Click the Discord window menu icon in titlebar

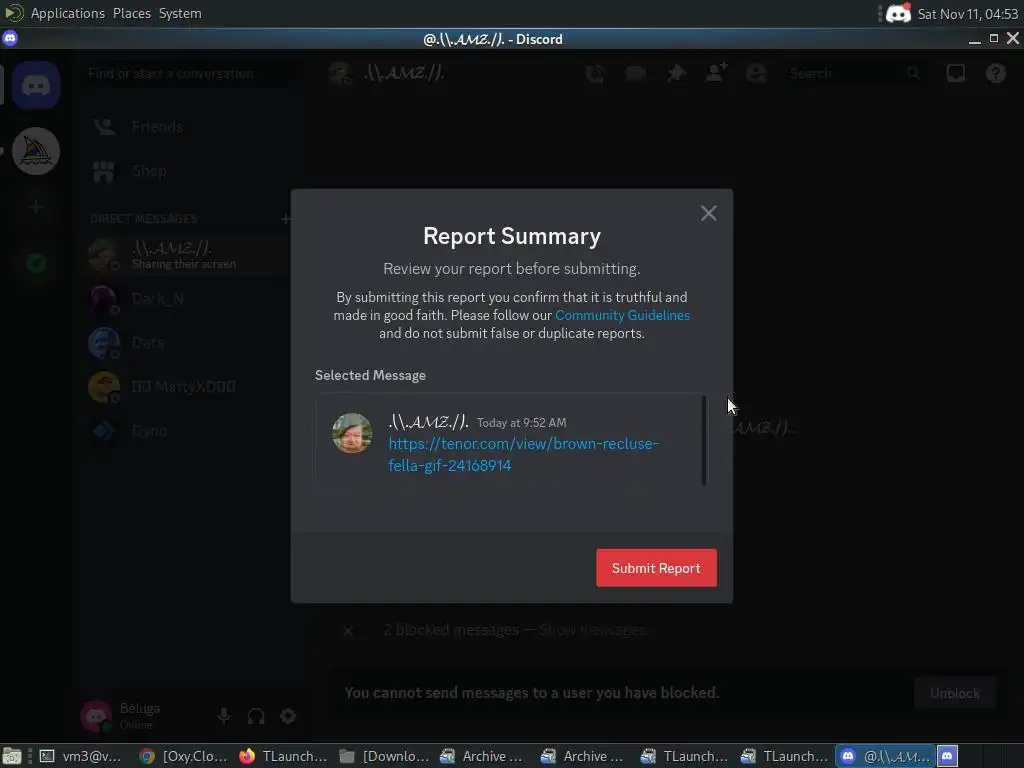(x=10, y=39)
